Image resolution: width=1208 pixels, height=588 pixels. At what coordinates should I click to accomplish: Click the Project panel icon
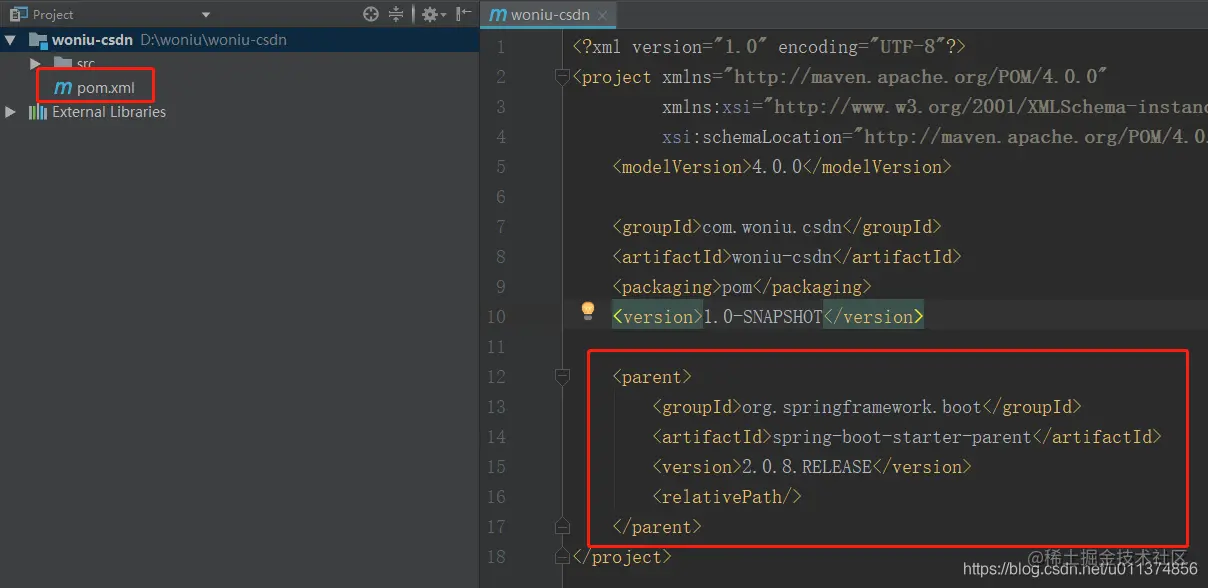click(x=19, y=14)
